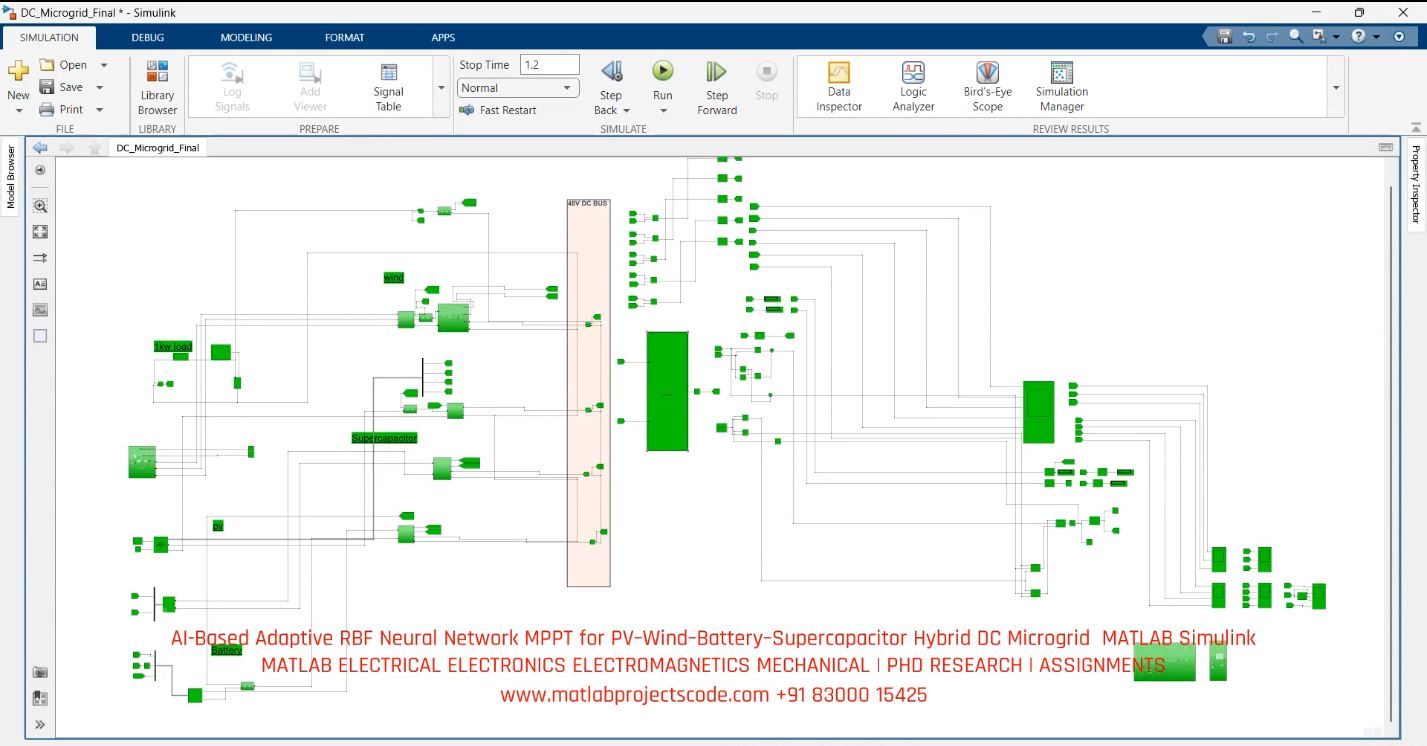
Task: Launch the Logic Analyzer
Action: tap(913, 88)
